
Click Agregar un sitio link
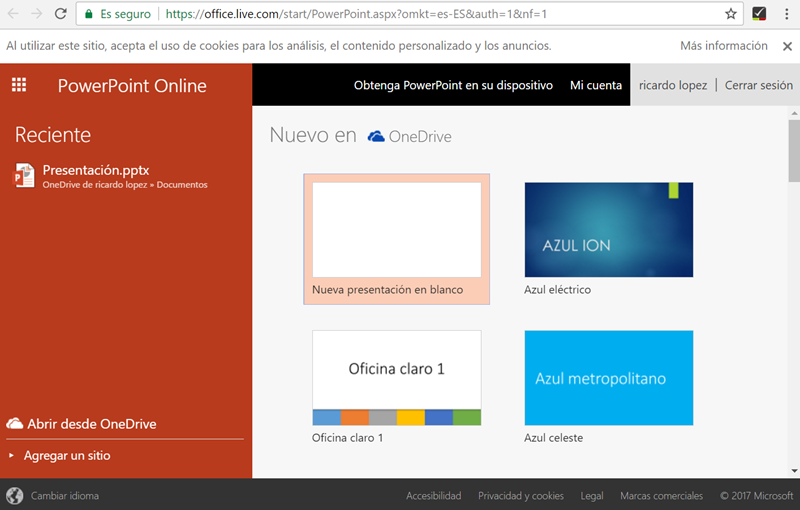(67, 455)
